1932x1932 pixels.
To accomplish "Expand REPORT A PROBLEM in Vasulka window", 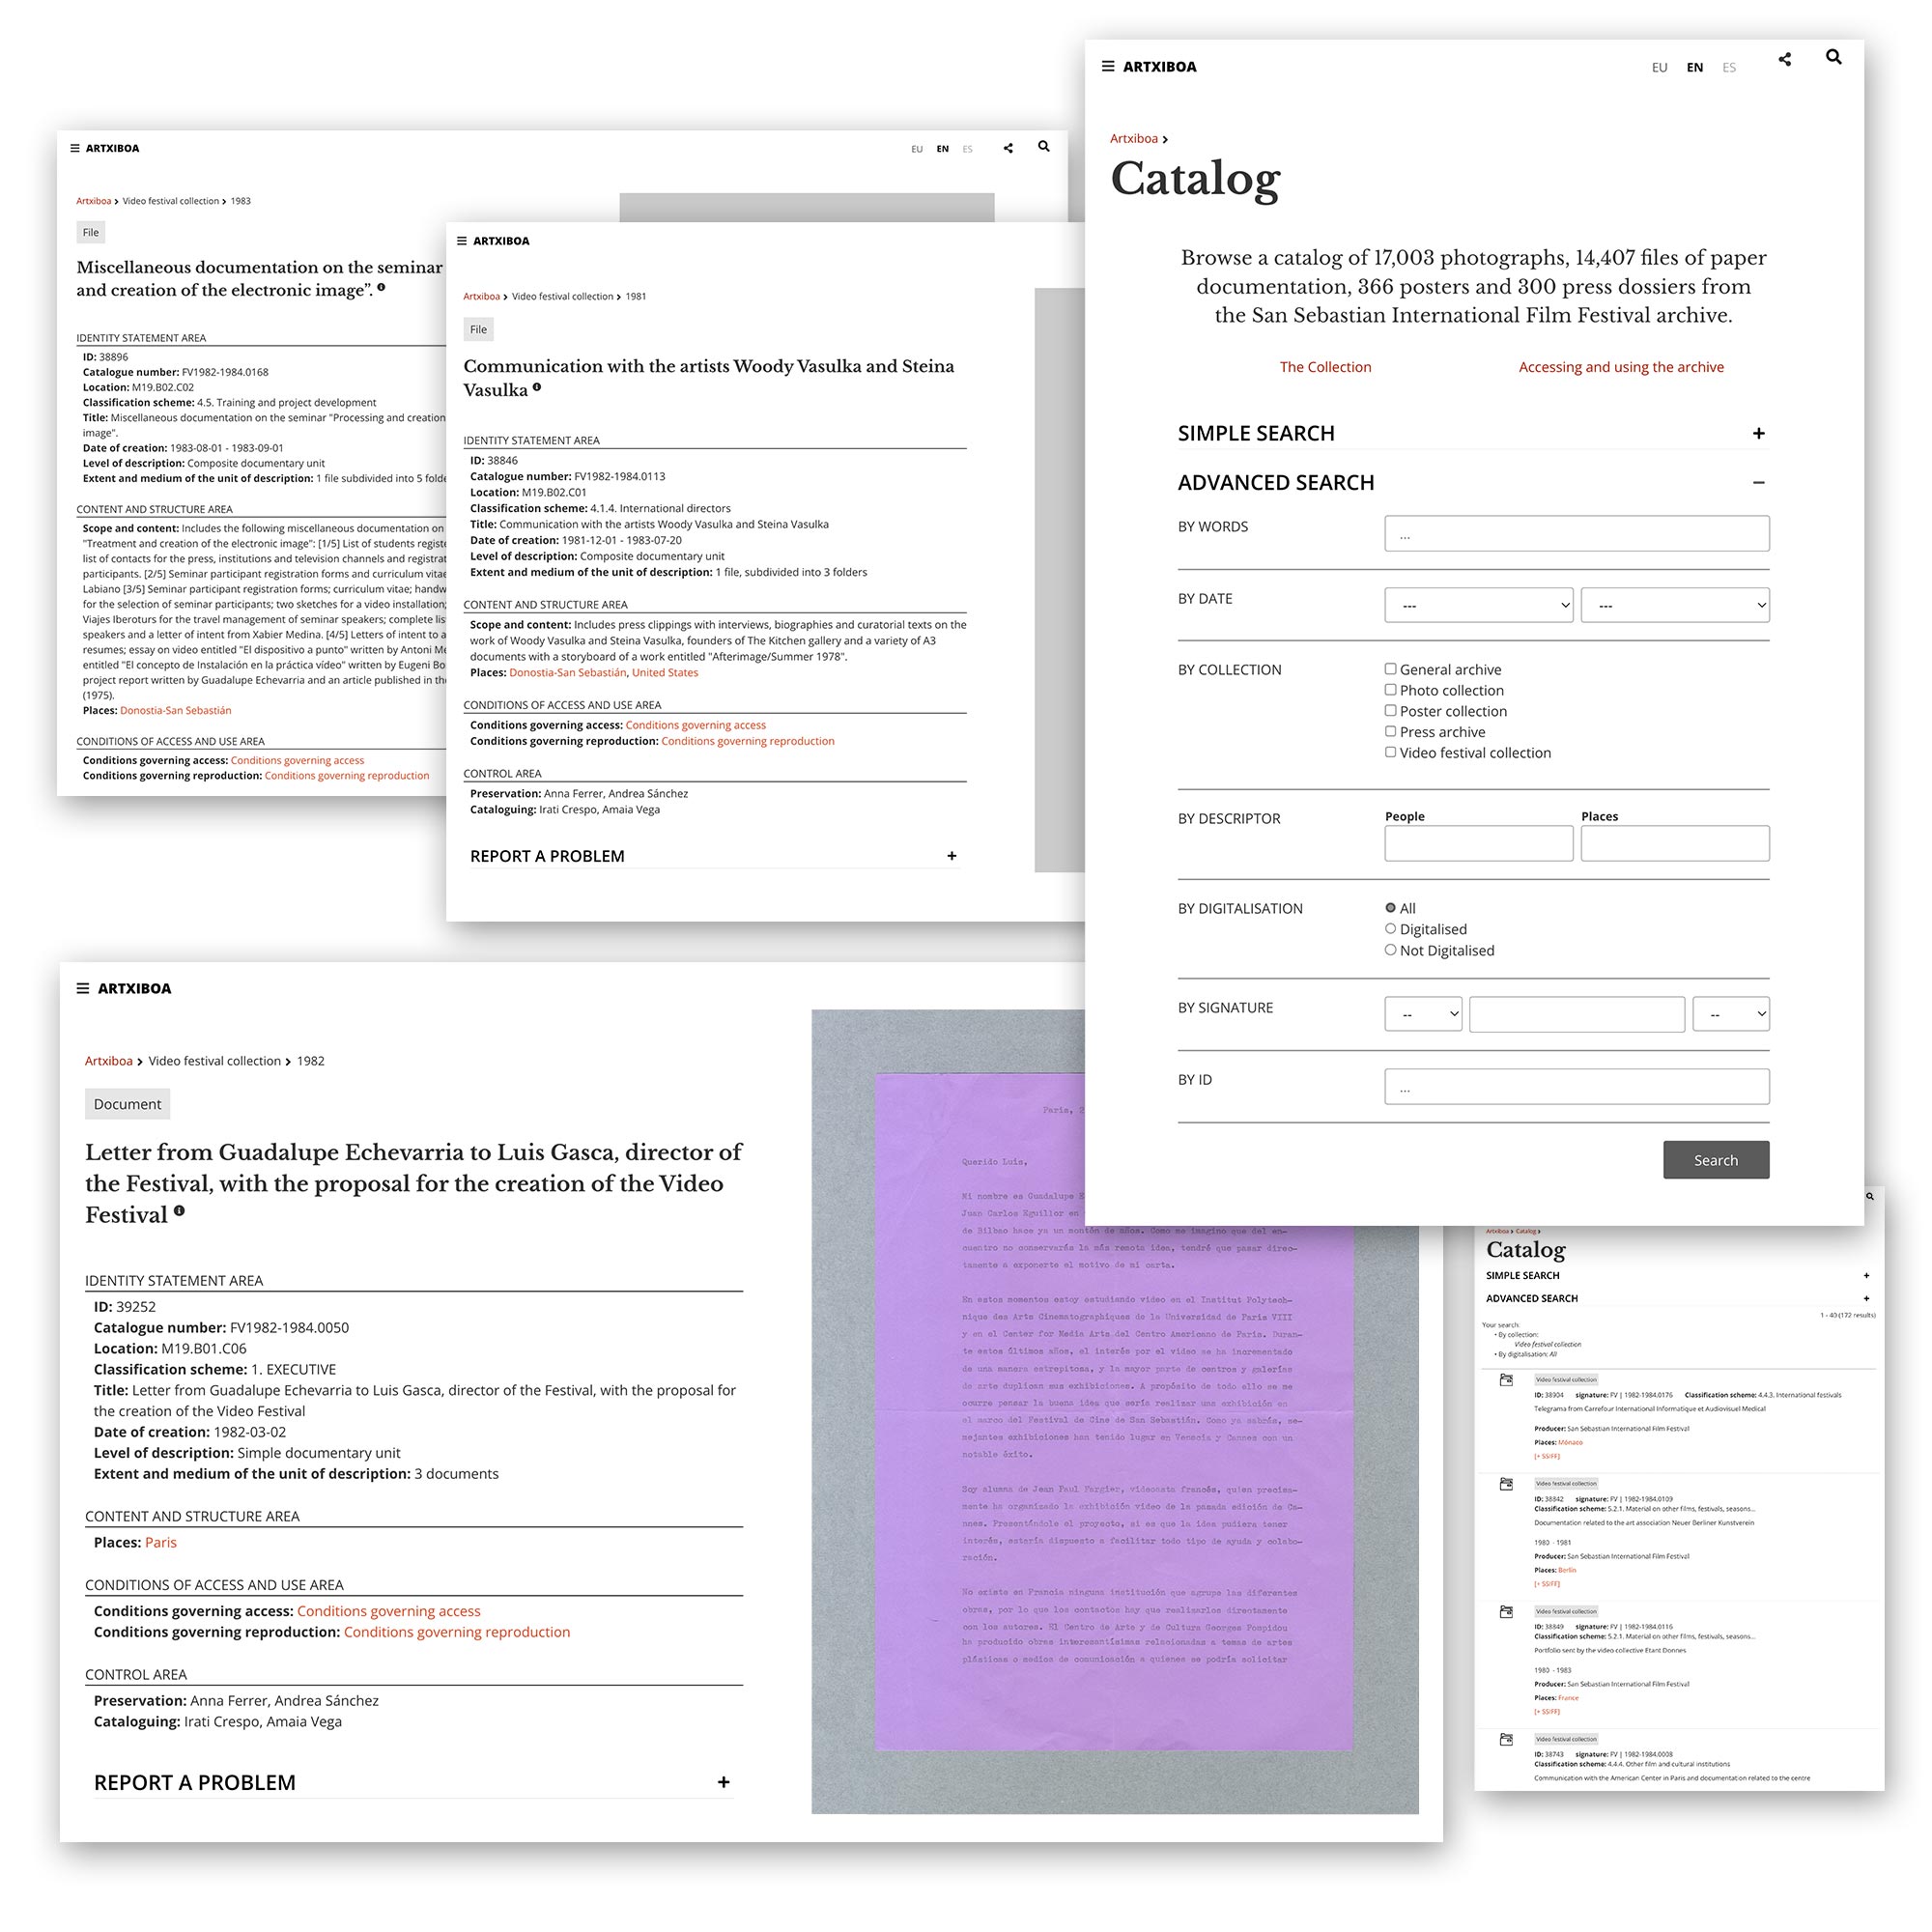I will click(952, 856).
